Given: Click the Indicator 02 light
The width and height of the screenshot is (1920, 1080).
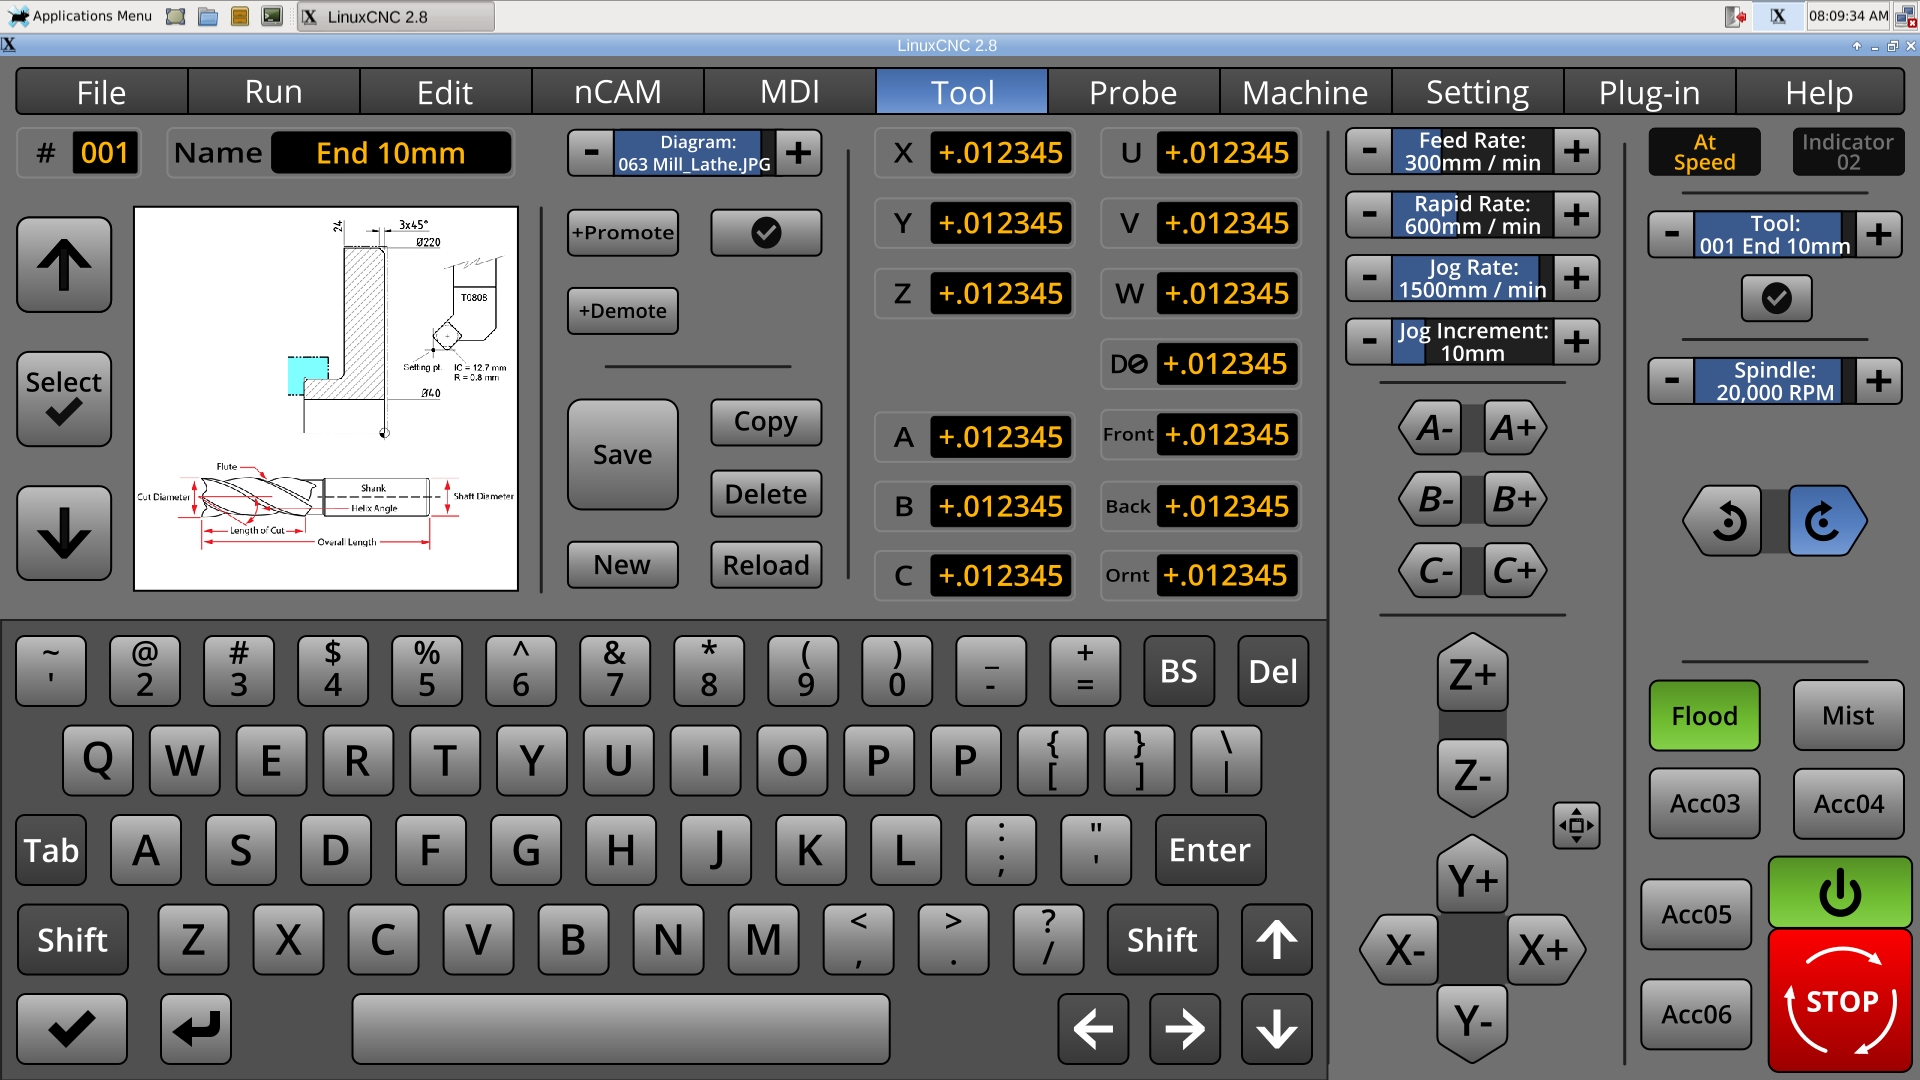Looking at the screenshot, I should [1848, 152].
